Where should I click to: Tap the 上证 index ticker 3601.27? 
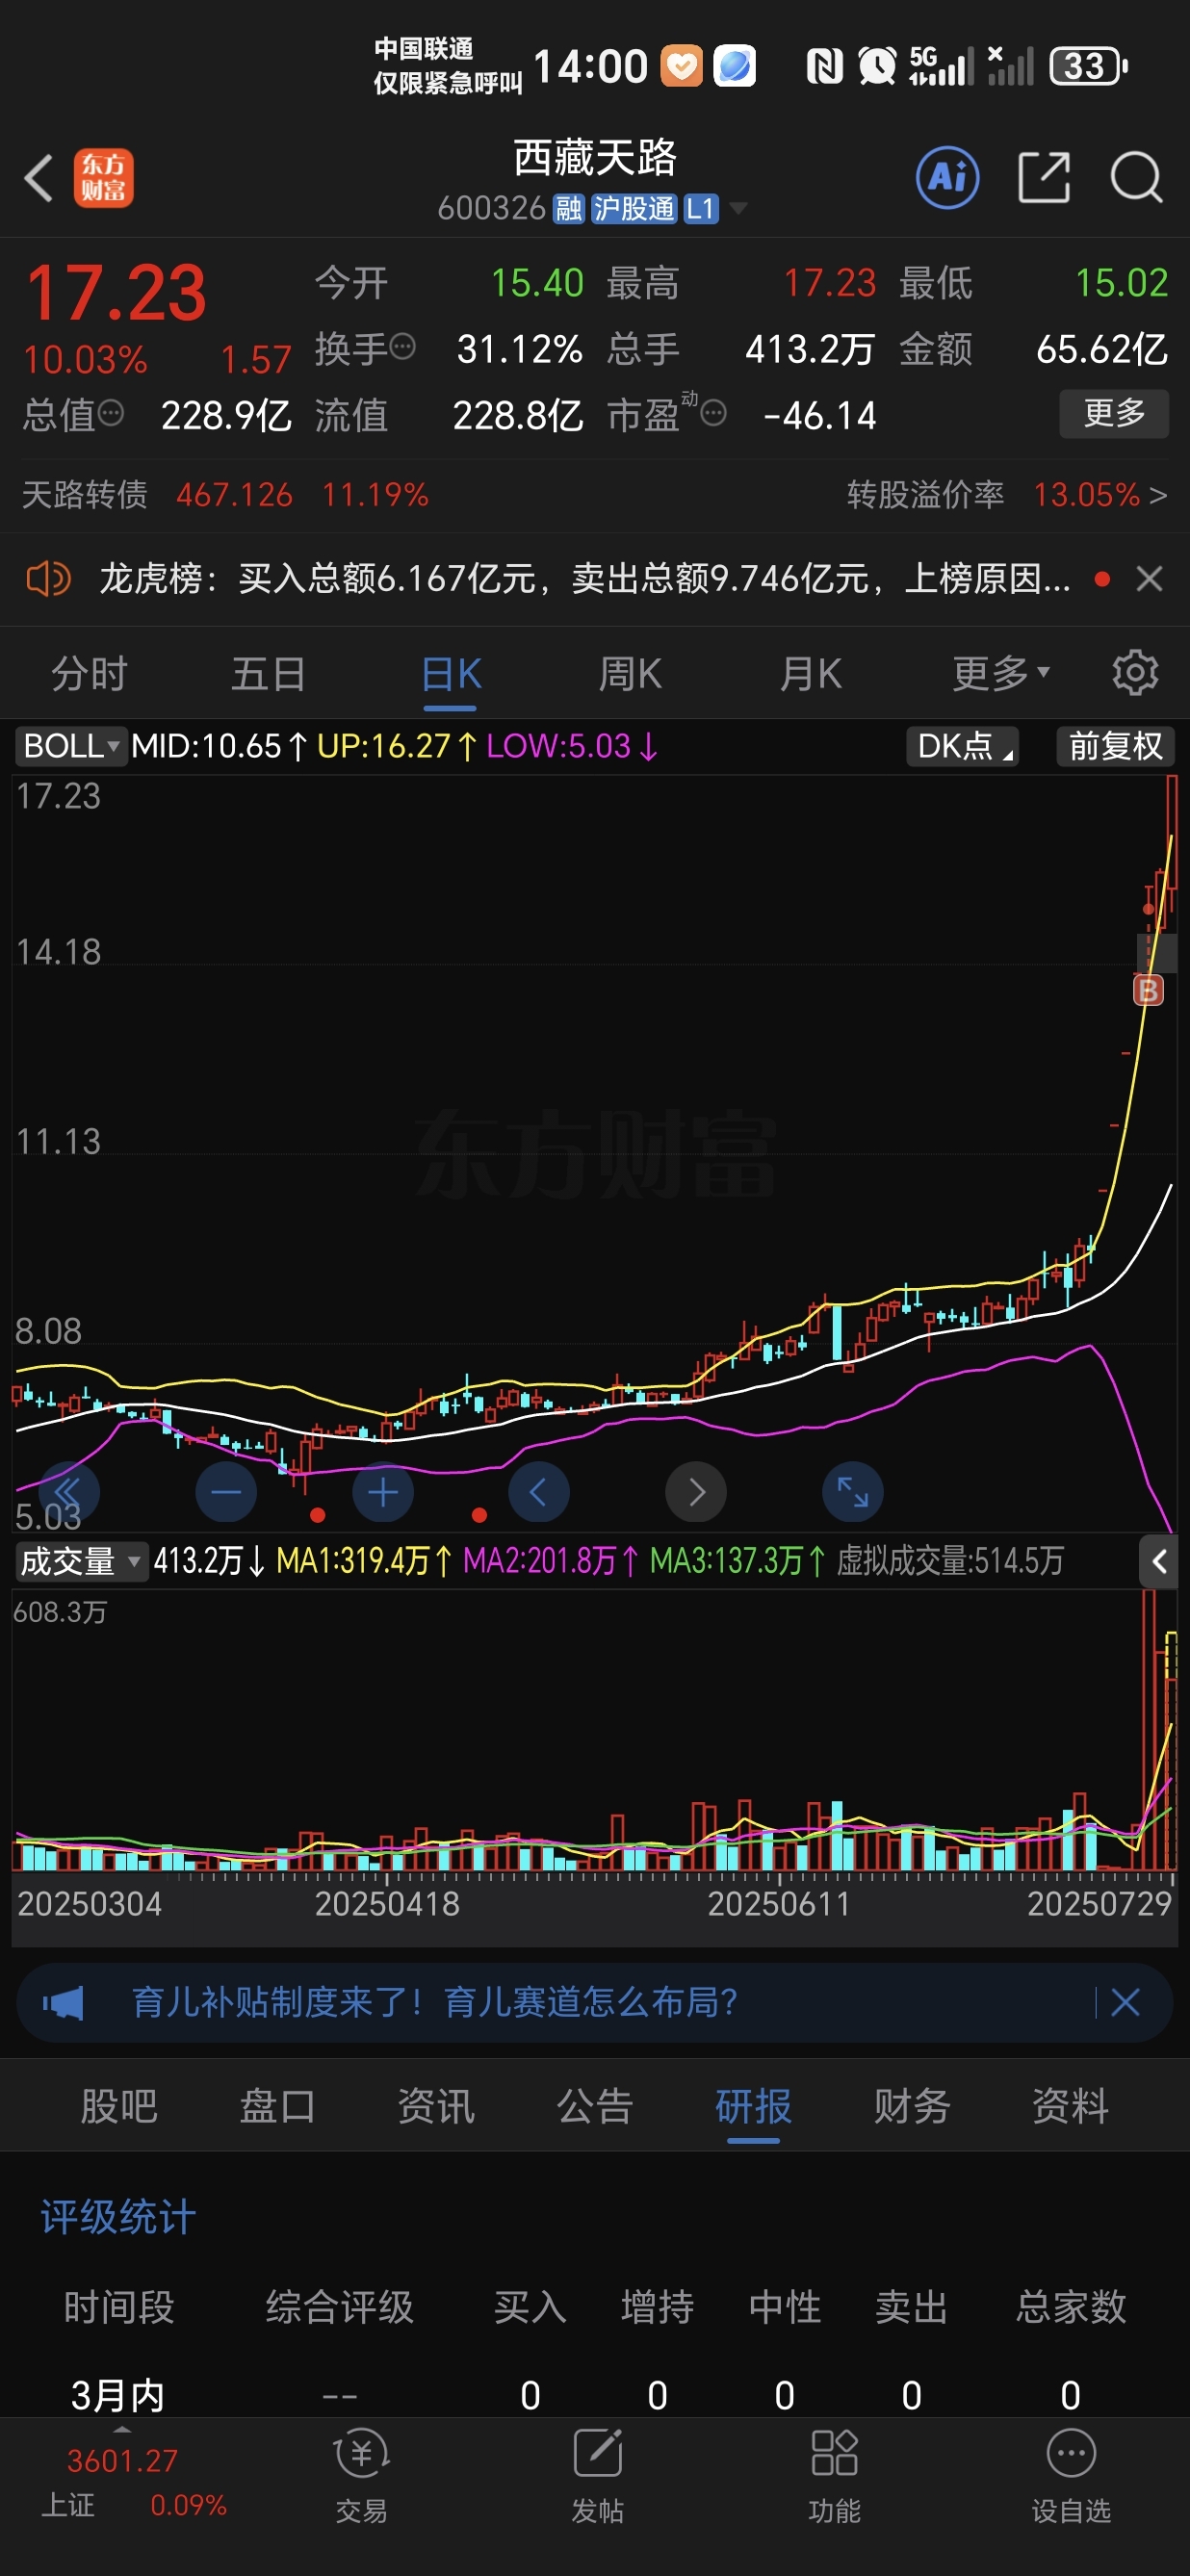(x=122, y=2460)
